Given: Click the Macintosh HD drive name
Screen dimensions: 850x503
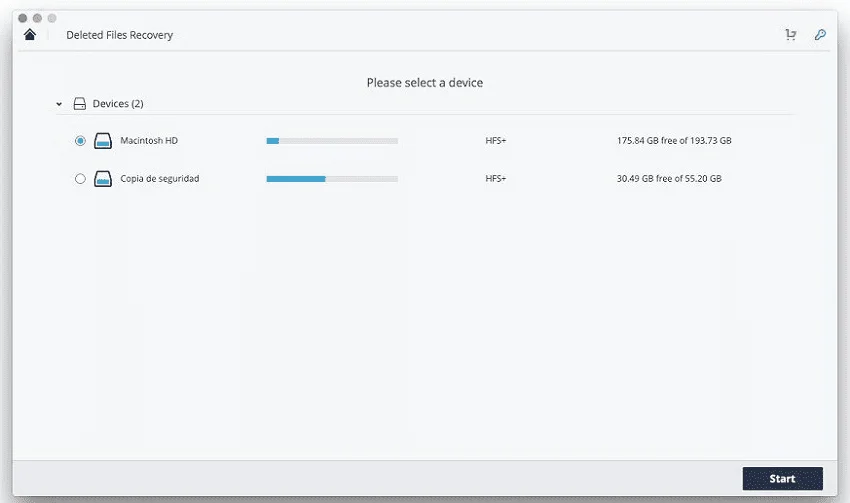Looking at the screenshot, I should click(149, 140).
